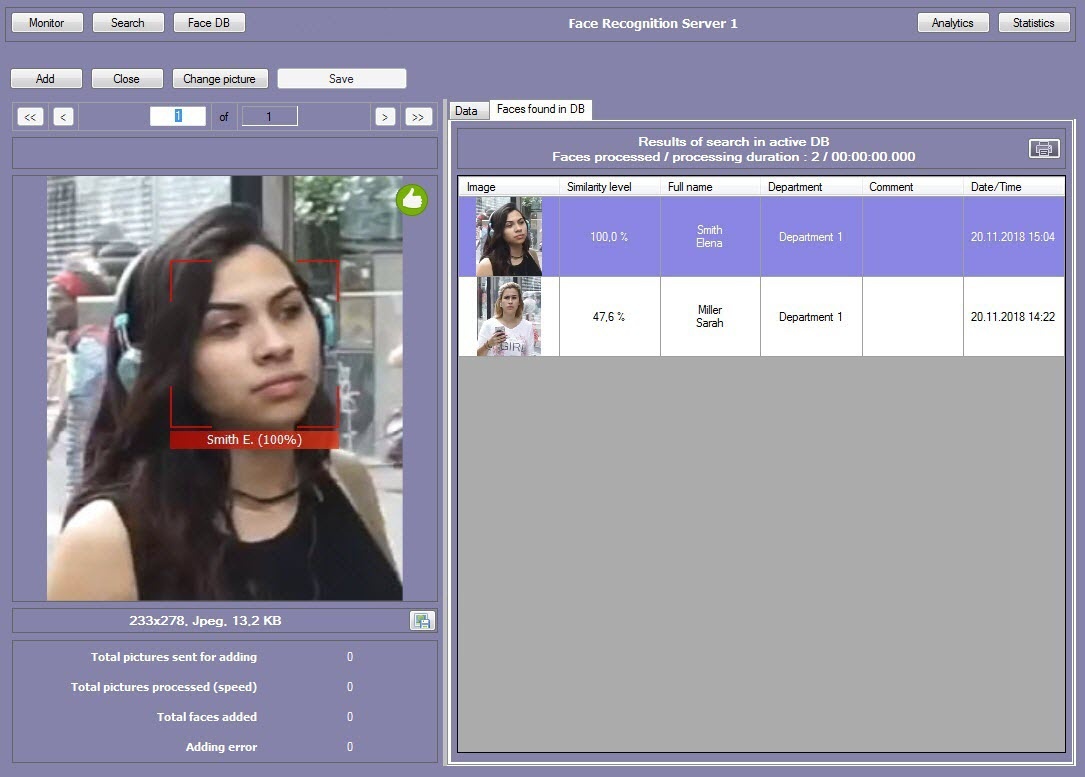Switch to the Data tab
The width and height of the screenshot is (1085, 777).
tap(467, 111)
